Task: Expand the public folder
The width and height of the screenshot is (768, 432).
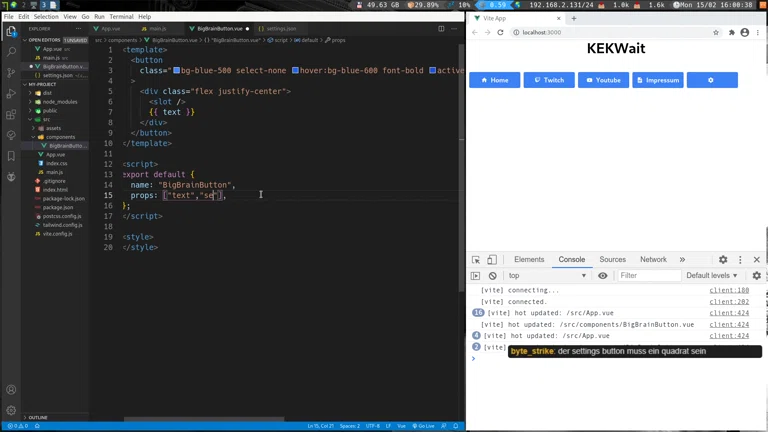Action: [x=50, y=111]
